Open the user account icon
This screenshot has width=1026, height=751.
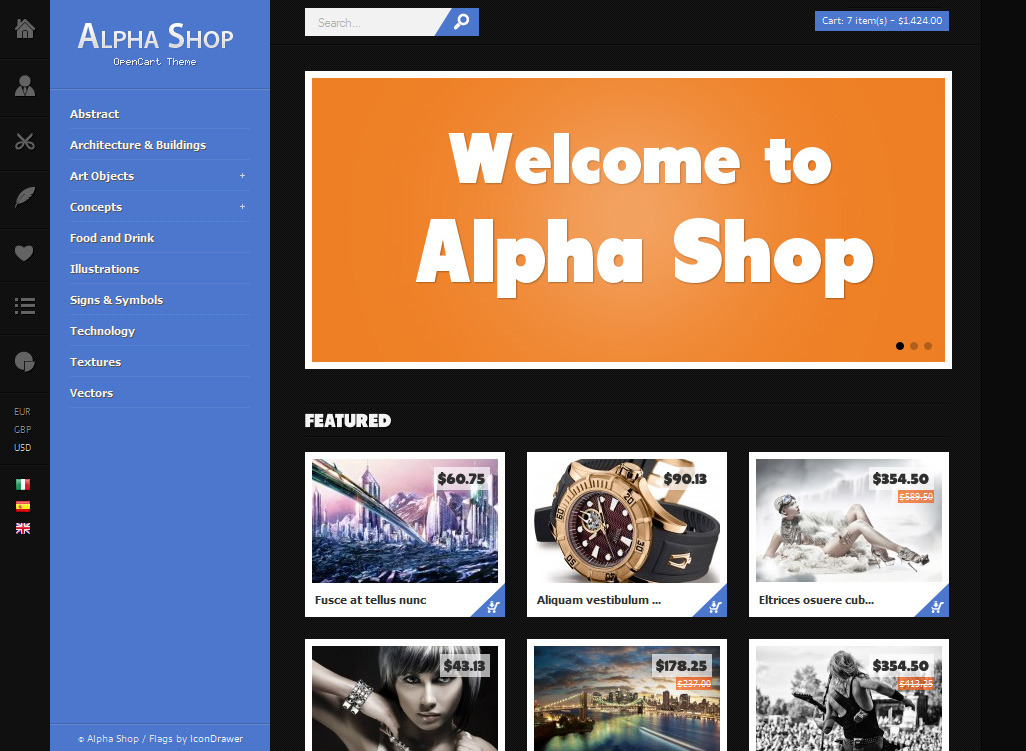[25, 86]
